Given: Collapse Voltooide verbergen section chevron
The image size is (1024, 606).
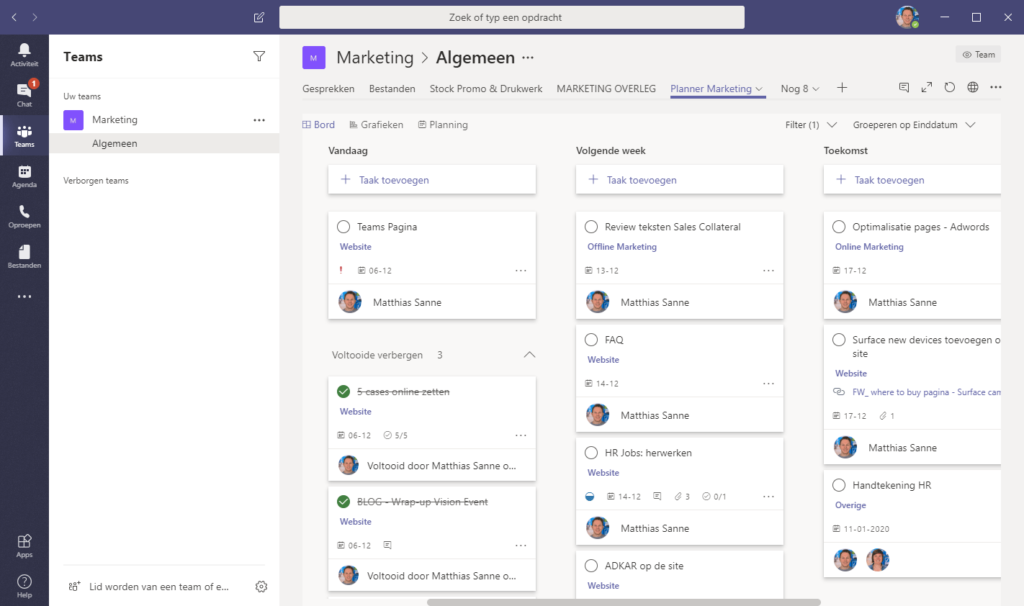Looking at the screenshot, I should [530, 355].
